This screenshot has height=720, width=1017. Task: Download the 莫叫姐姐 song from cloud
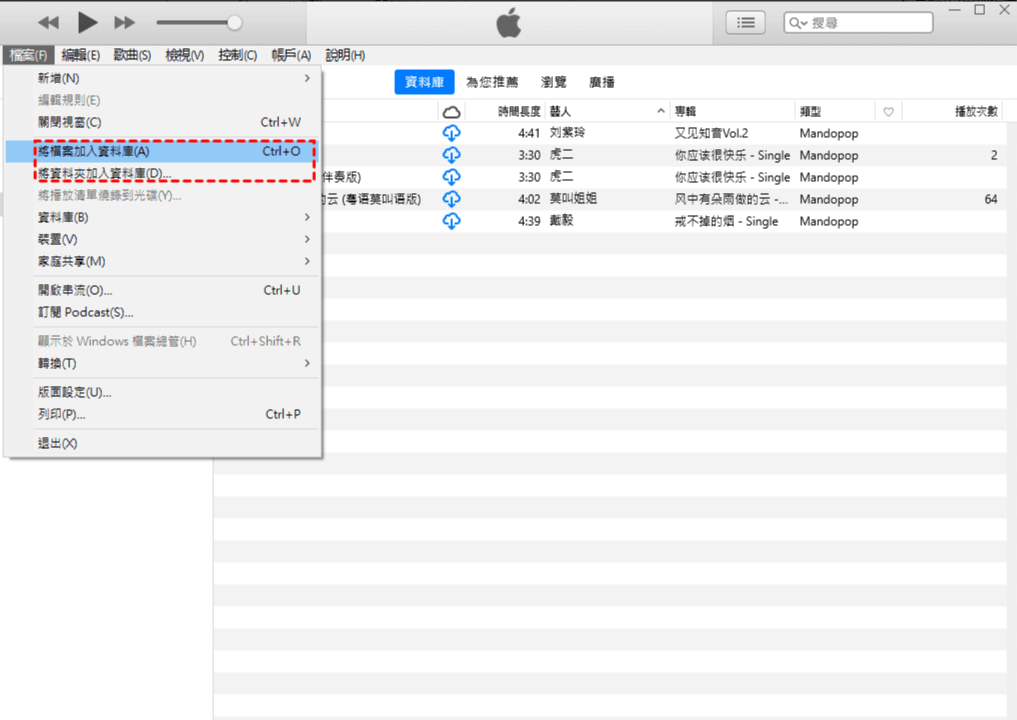(x=451, y=199)
